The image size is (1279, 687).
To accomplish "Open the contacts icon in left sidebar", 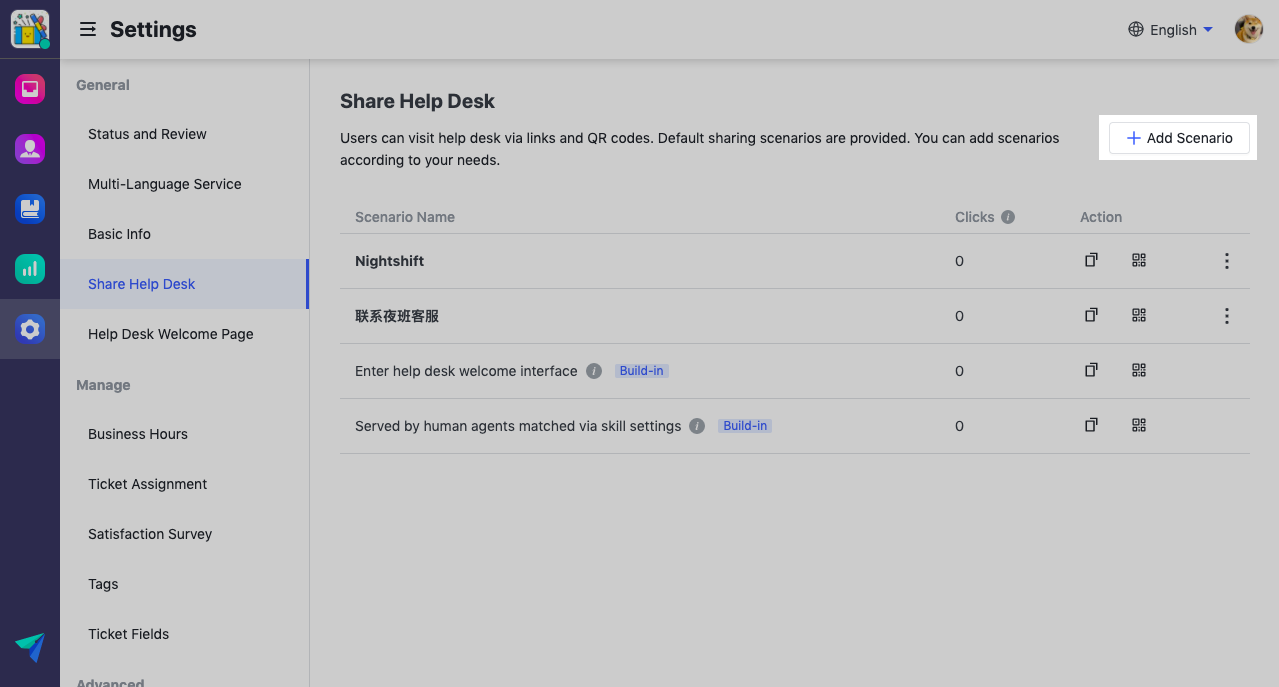I will [30, 149].
